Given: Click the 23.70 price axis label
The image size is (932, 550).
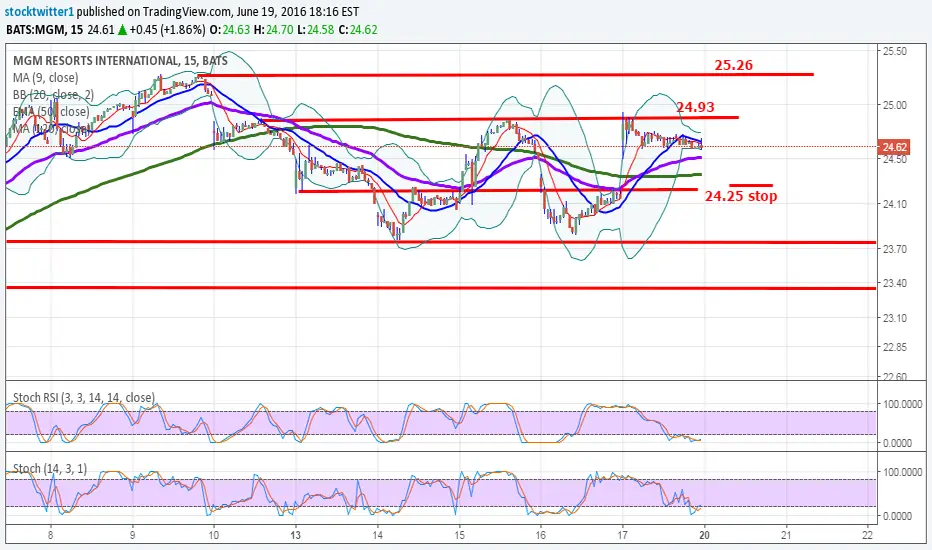Looking at the screenshot, I should [x=895, y=249].
